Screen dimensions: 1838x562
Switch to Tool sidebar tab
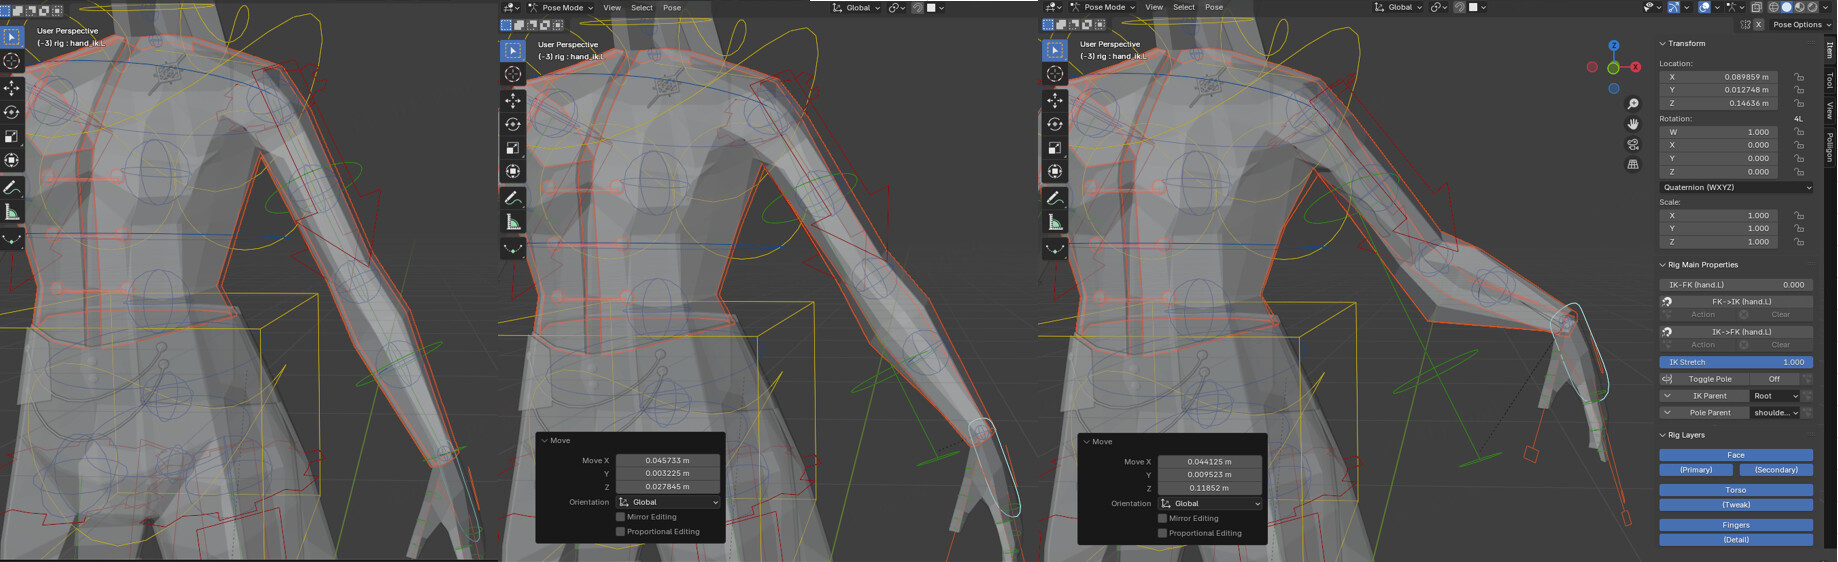coord(1830,80)
